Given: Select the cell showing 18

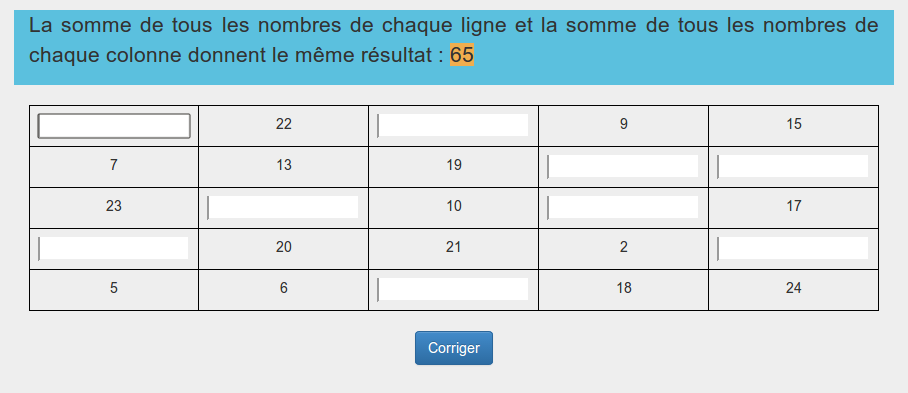Looking at the screenshot, I should click(x=624, y=289).
